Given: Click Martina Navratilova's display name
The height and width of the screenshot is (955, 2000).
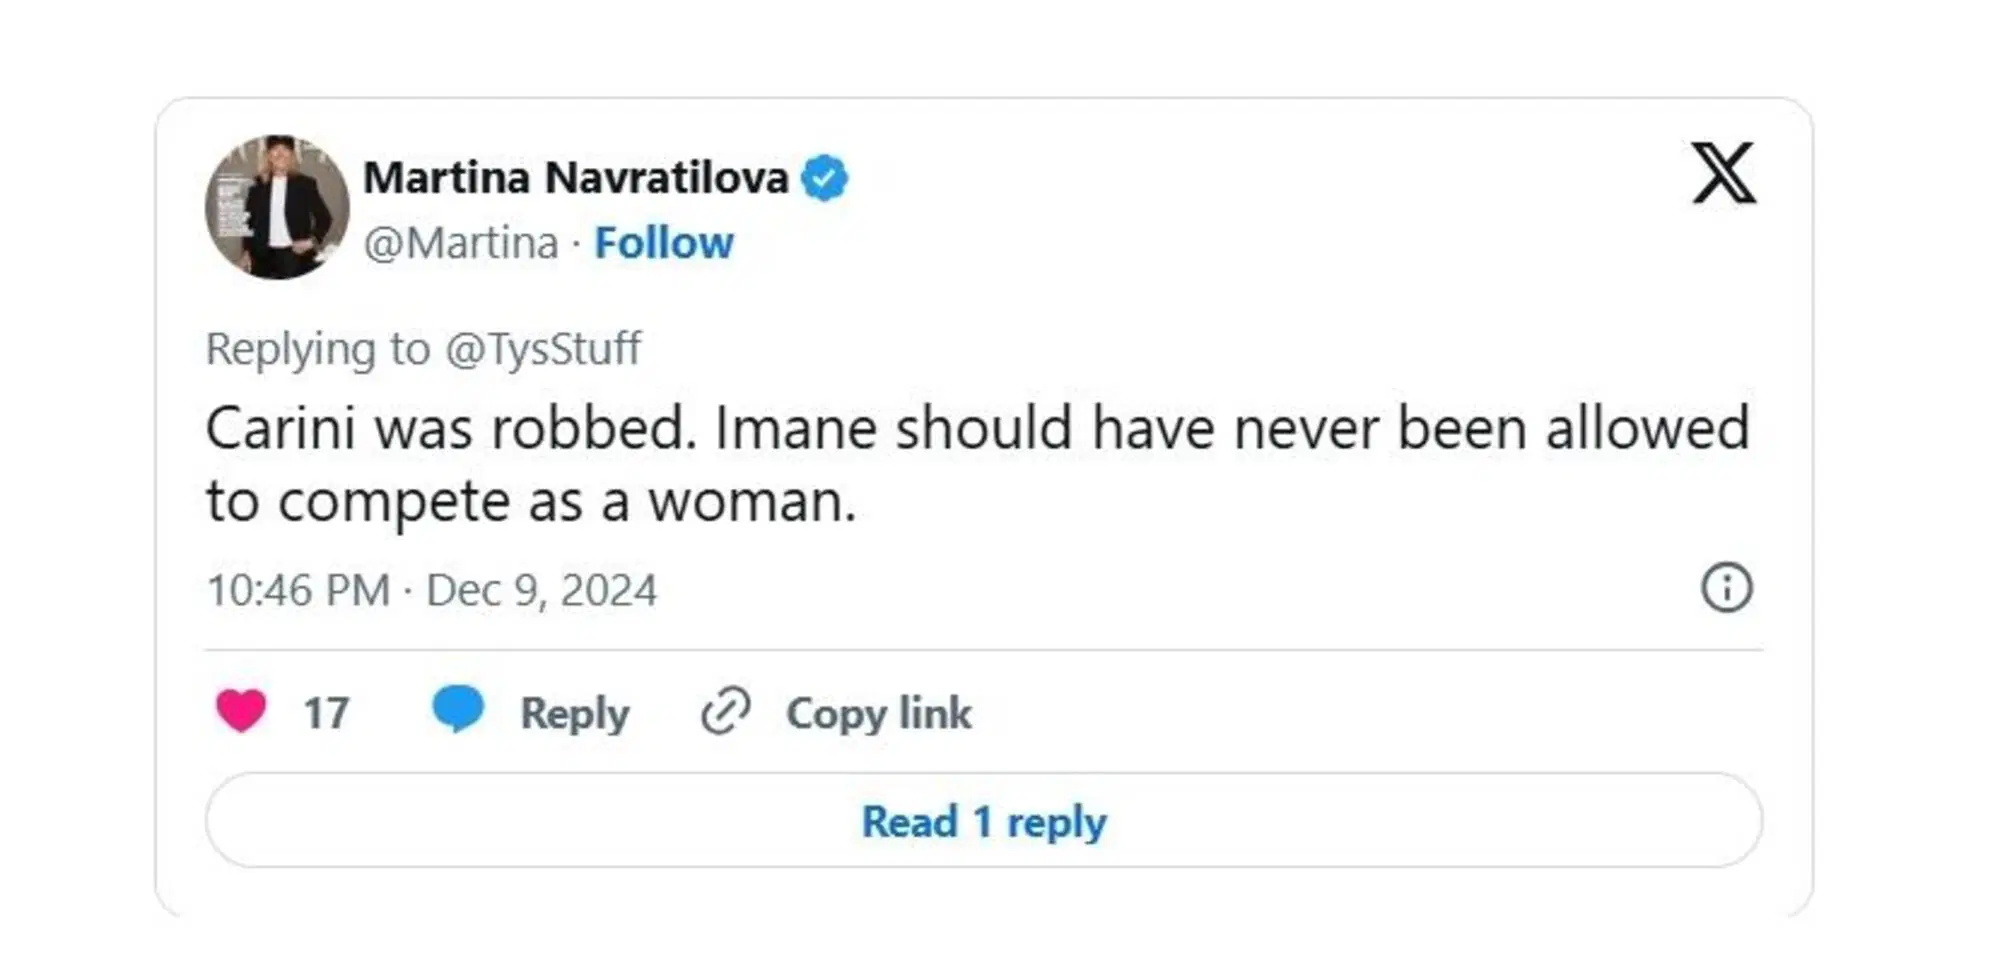Looking at the screenshot, I should coord(576,176).
